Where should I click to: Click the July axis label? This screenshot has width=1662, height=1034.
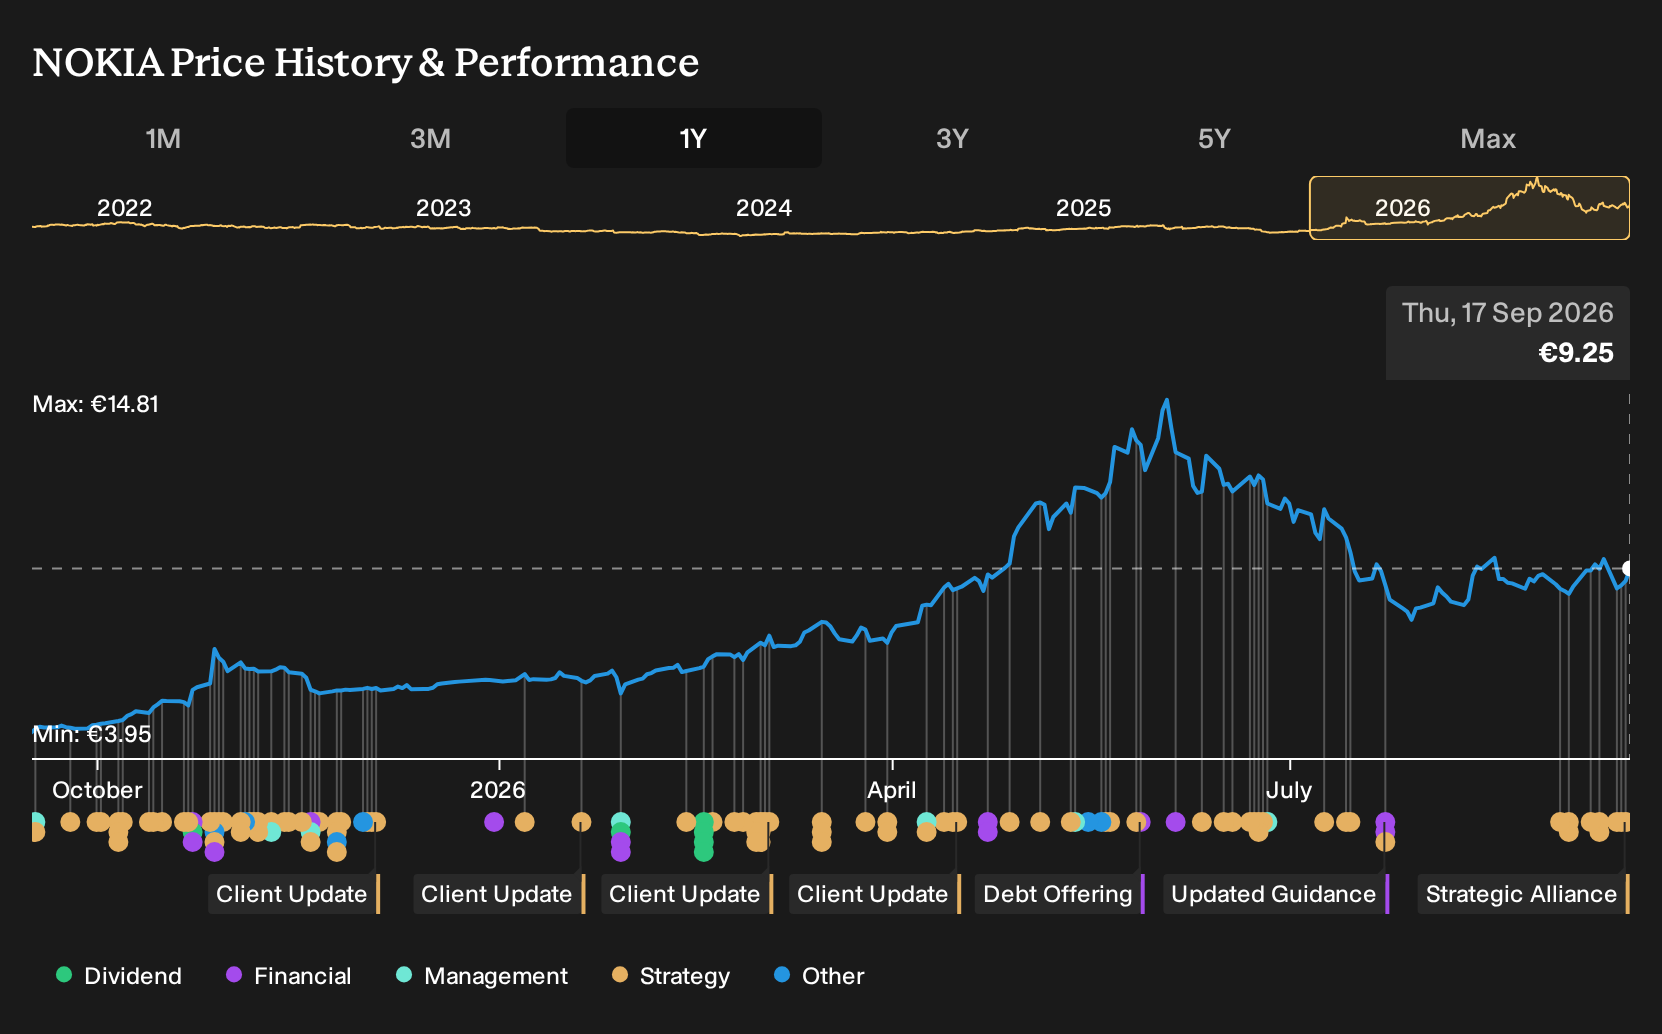1289,790
